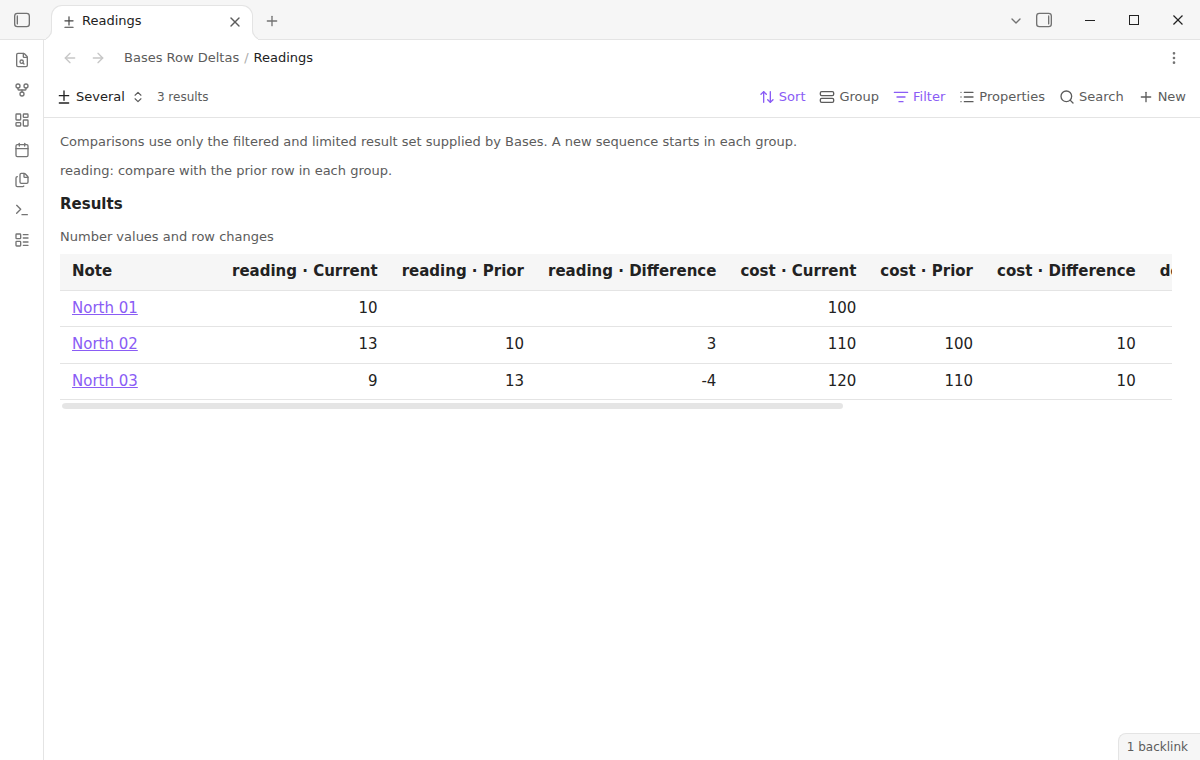Add a new tab with plus
The height and width of the screenshot is (760, 1200).
click(x=272, y=21)
